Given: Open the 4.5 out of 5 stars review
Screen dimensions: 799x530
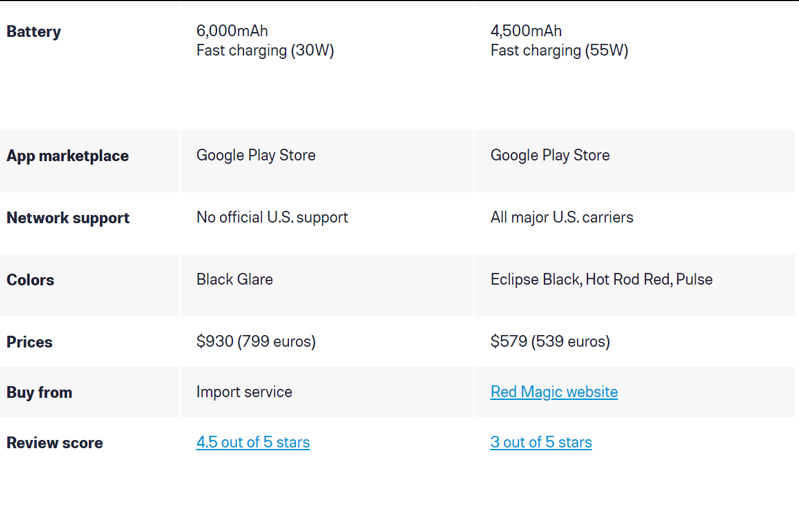Looking at the screenshot, I should (253, 442).
